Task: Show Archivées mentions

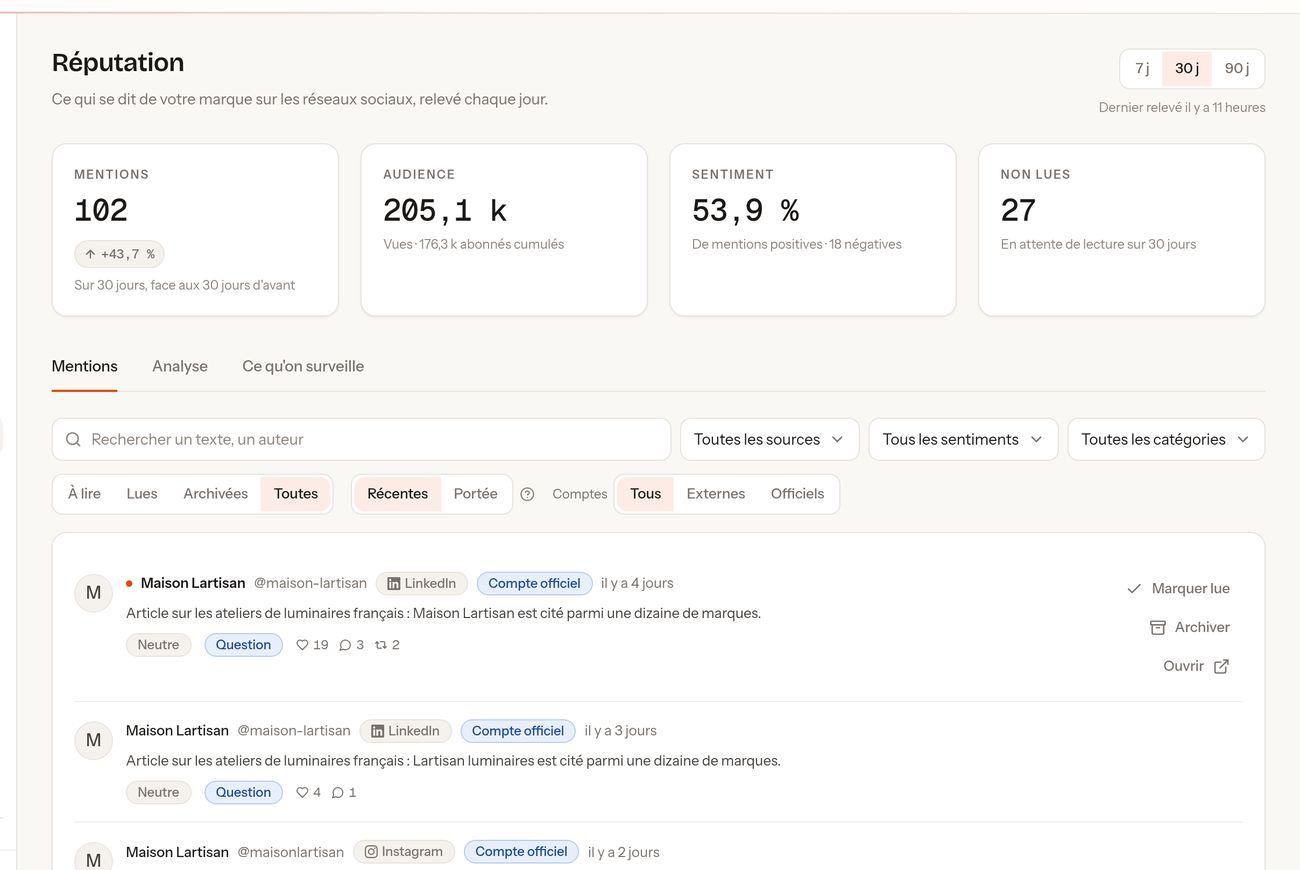Action: pyautogui.click(x=215, y=494)
